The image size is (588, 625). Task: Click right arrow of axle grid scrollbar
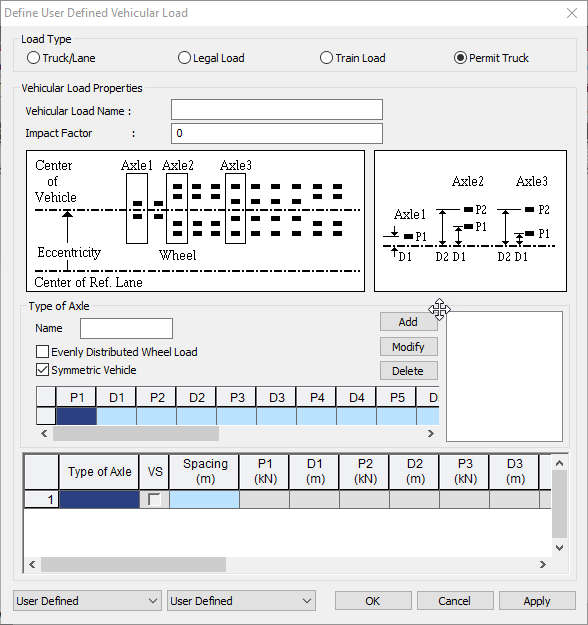(431, 433)
